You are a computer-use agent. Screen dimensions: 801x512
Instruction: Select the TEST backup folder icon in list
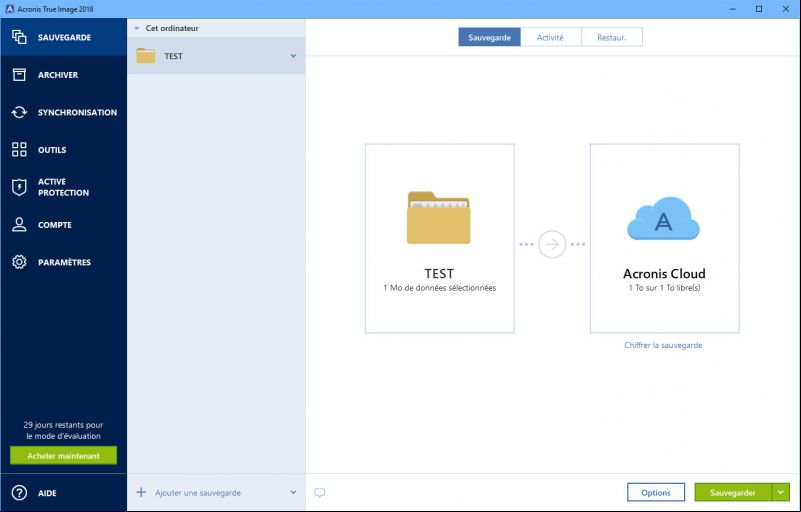click(x=146, y=56)
